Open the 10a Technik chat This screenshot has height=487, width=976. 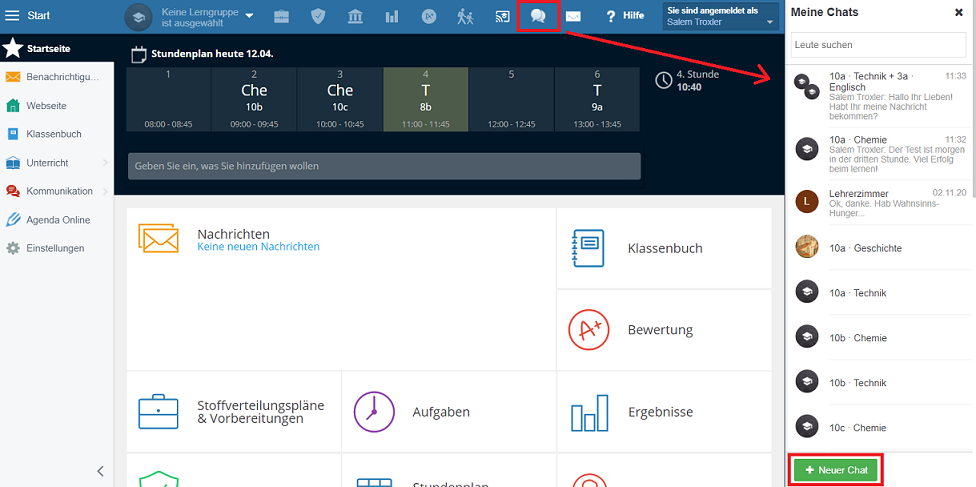click(880, 293)
